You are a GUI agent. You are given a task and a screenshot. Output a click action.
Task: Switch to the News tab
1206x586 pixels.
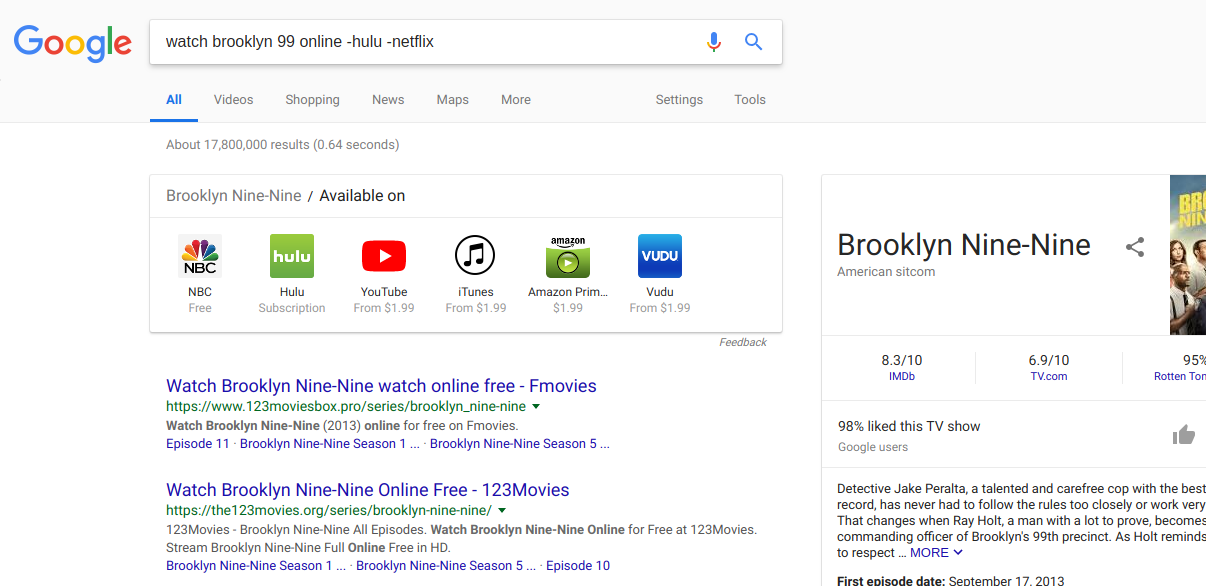click(388, 100)
